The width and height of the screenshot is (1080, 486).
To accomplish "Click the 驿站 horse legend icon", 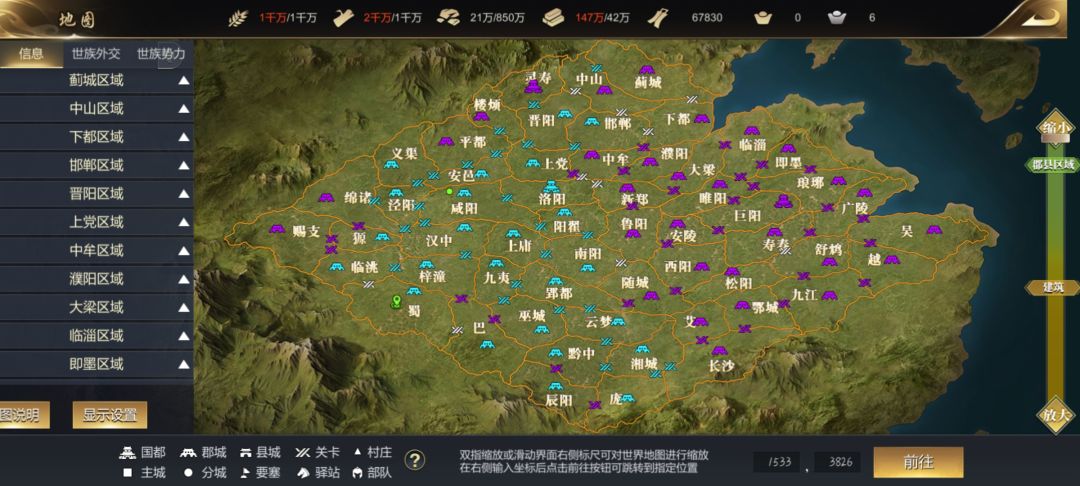I will [302, 473].
